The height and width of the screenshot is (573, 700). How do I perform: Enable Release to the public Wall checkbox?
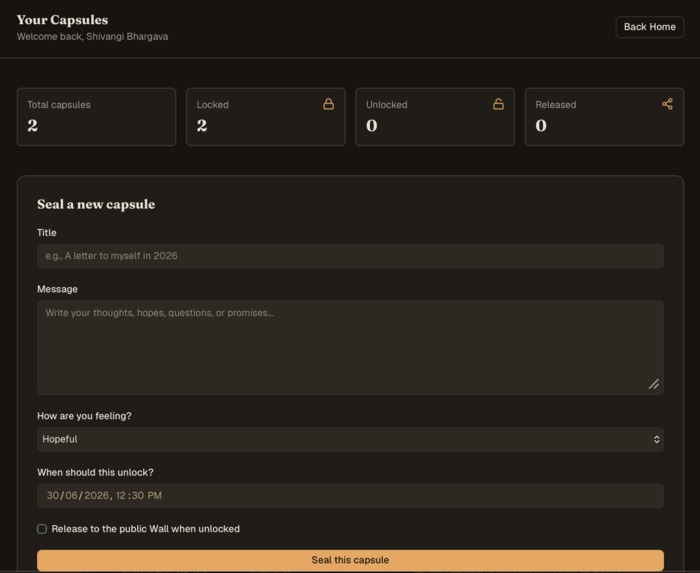point(42,529)
